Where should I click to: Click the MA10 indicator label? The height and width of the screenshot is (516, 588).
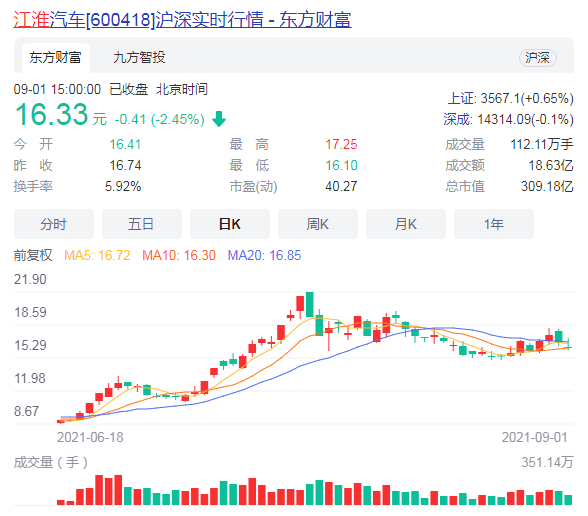pos(179,255)
